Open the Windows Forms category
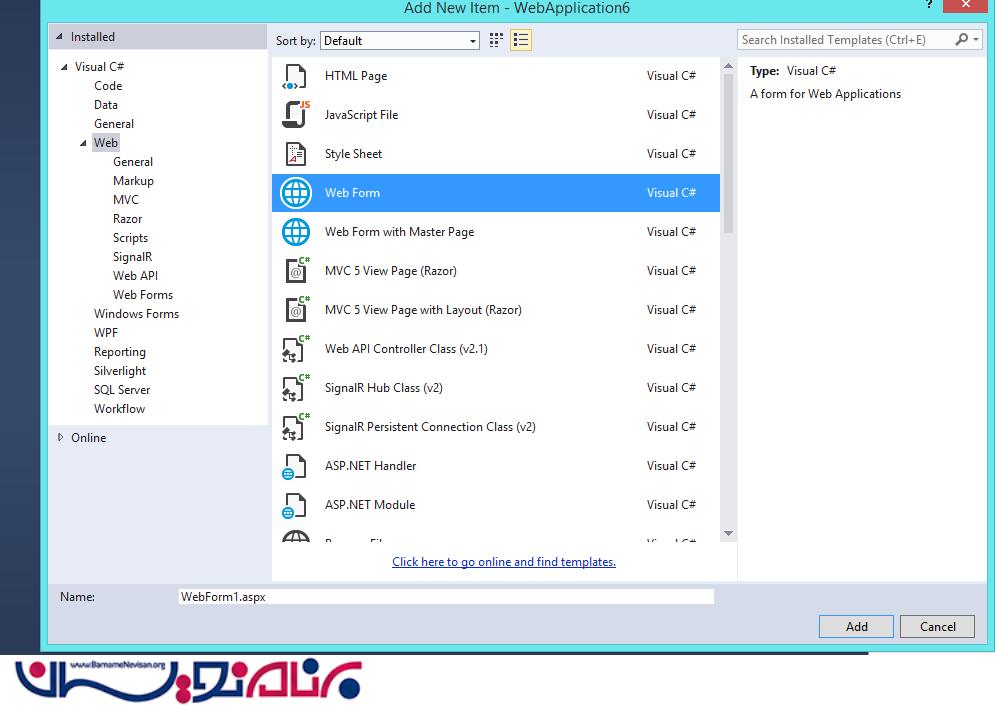The image size is (995, 705). [136, 314]
